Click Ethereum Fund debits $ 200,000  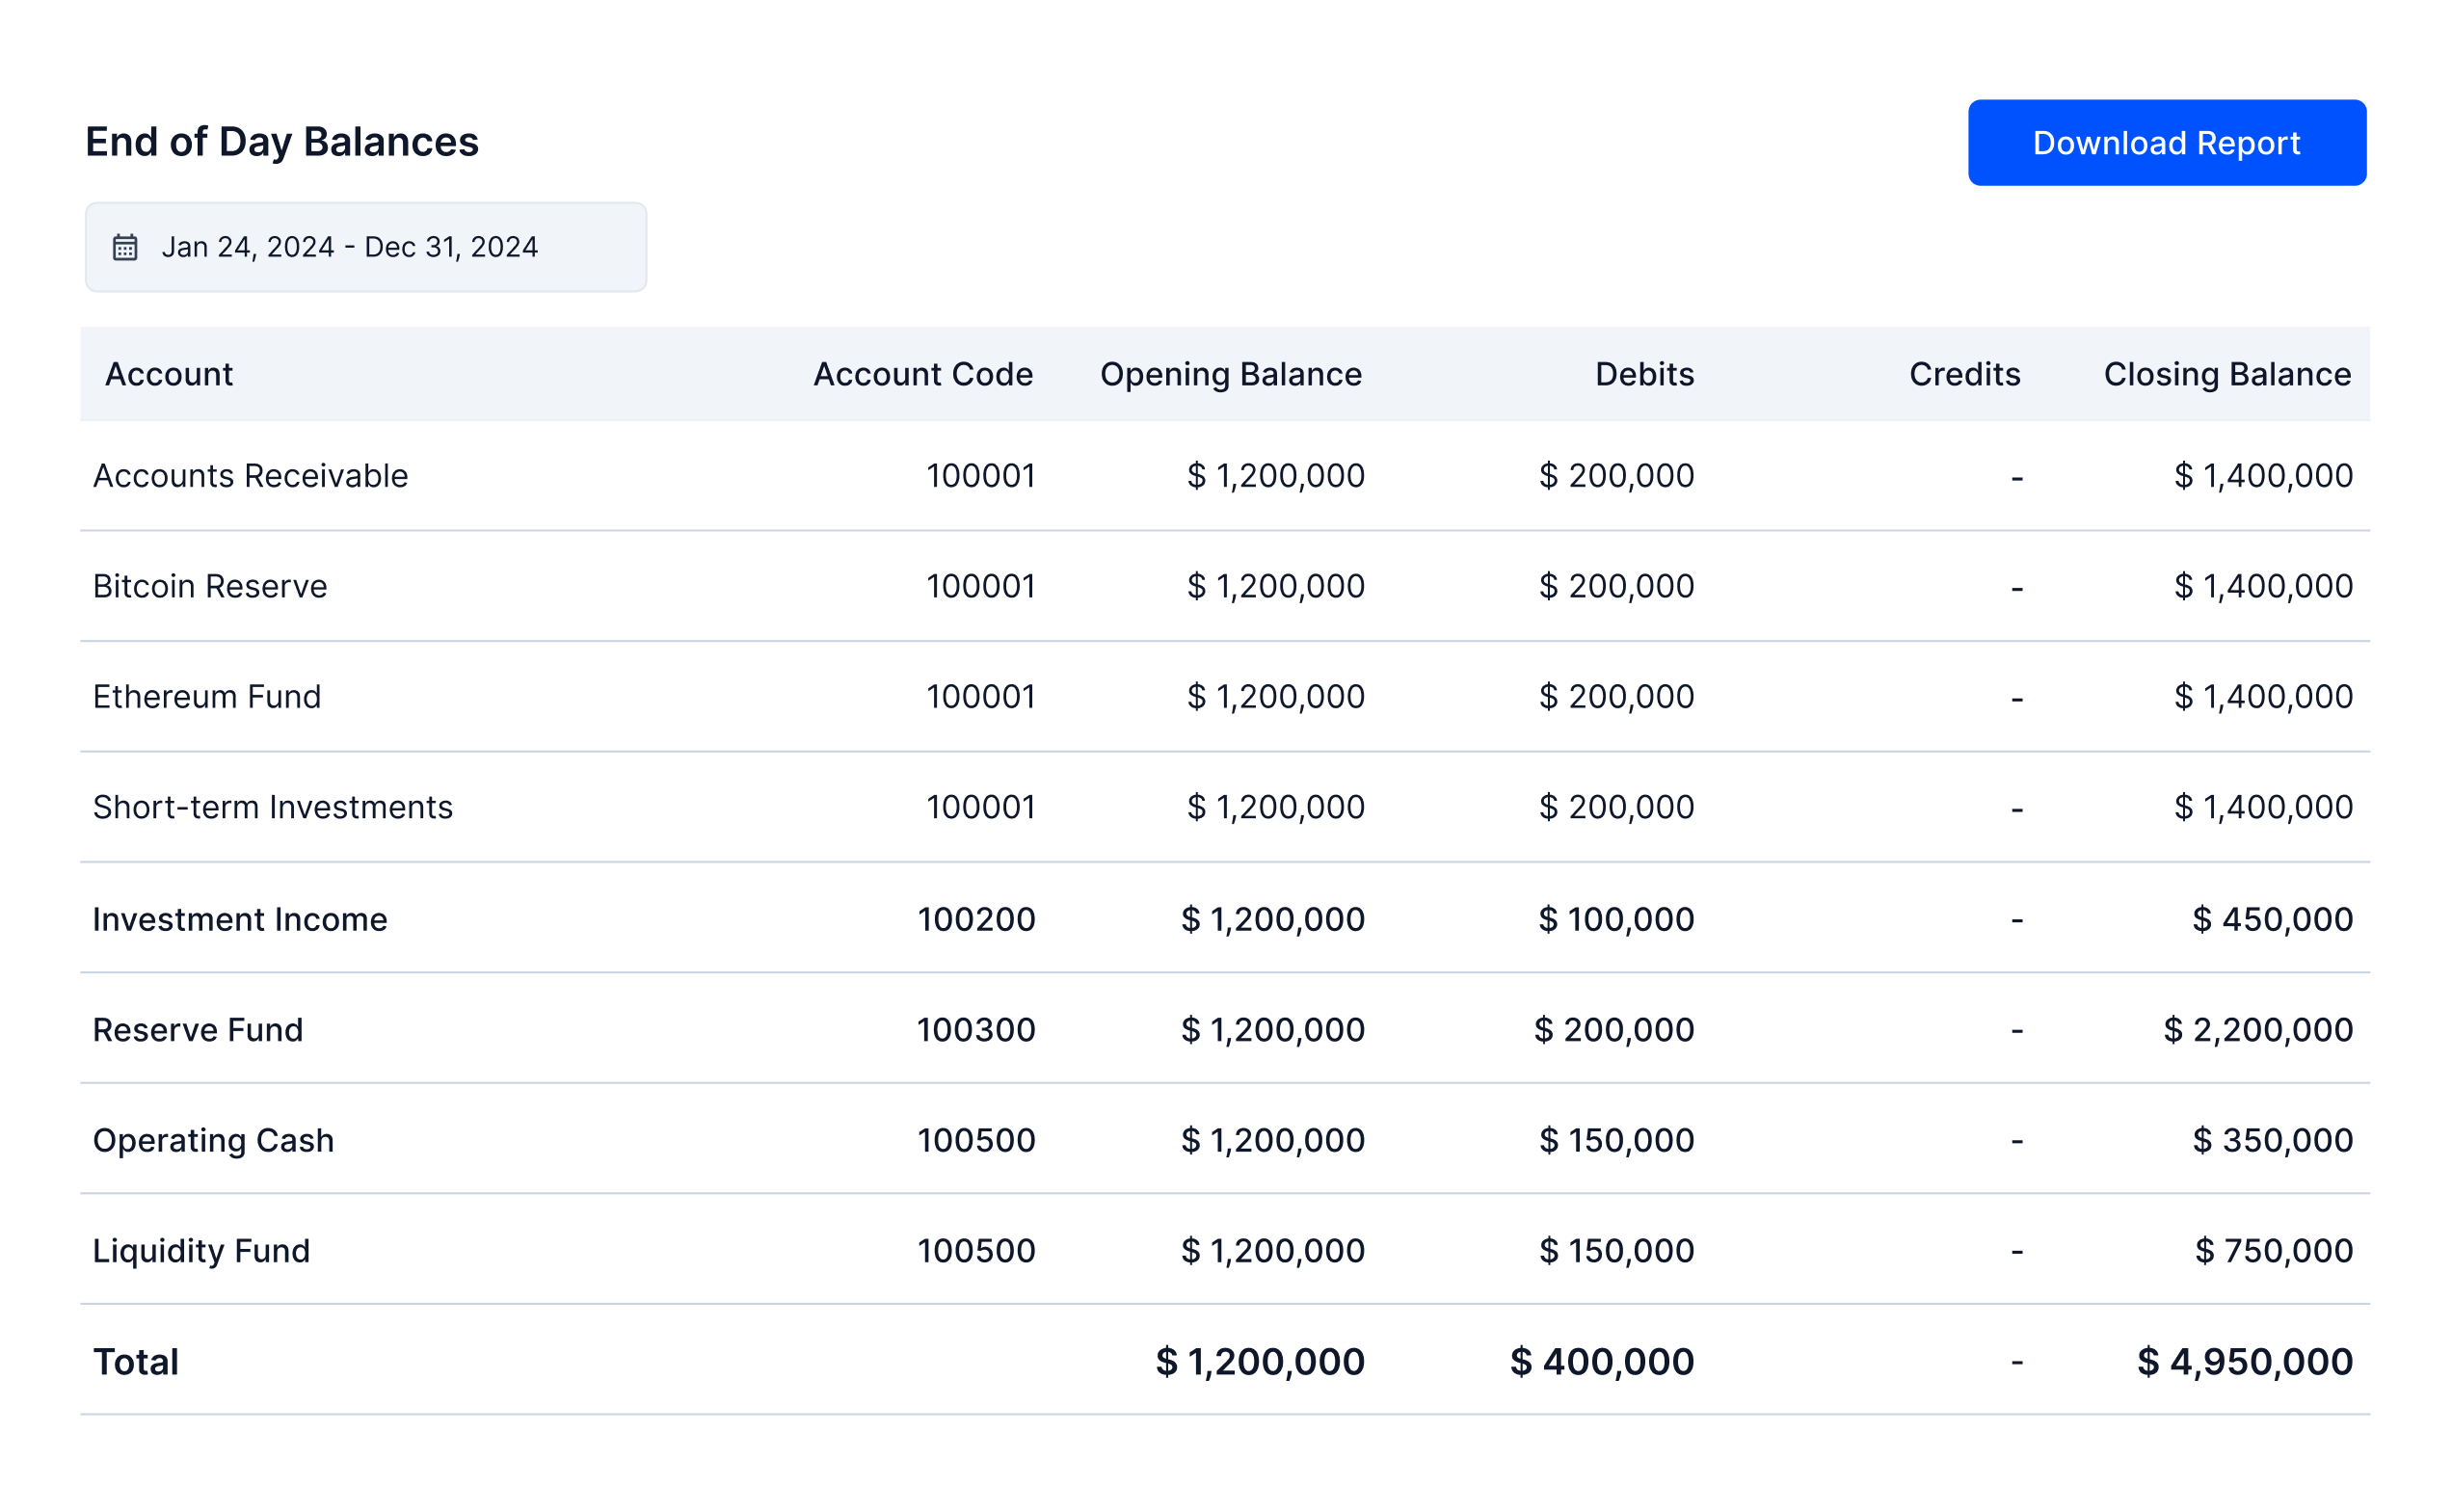(x=1616, y=697)
